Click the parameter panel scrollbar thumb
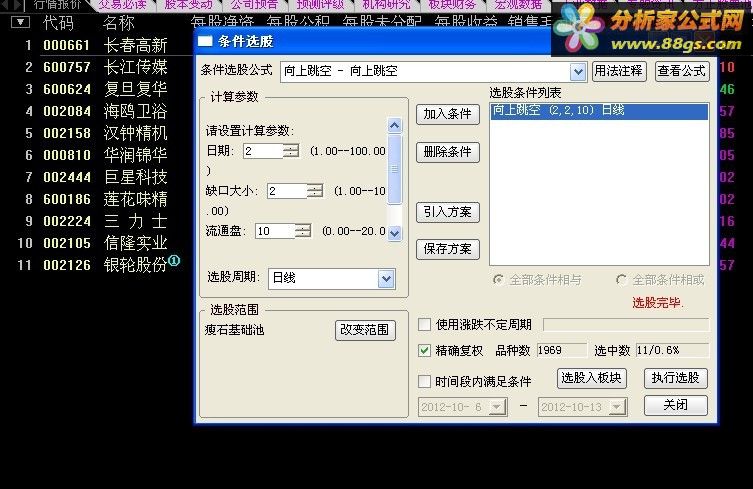Viewport: 753px width, 489px height. 394,169
